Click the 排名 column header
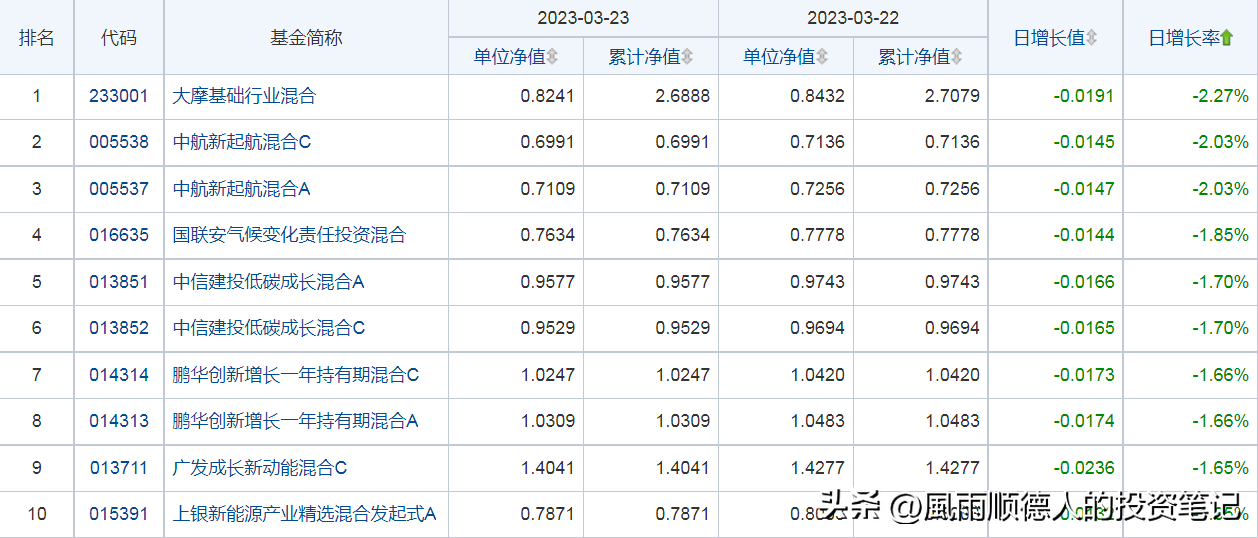The width and height of the screenshot is (1258, 538). point(37,38)
